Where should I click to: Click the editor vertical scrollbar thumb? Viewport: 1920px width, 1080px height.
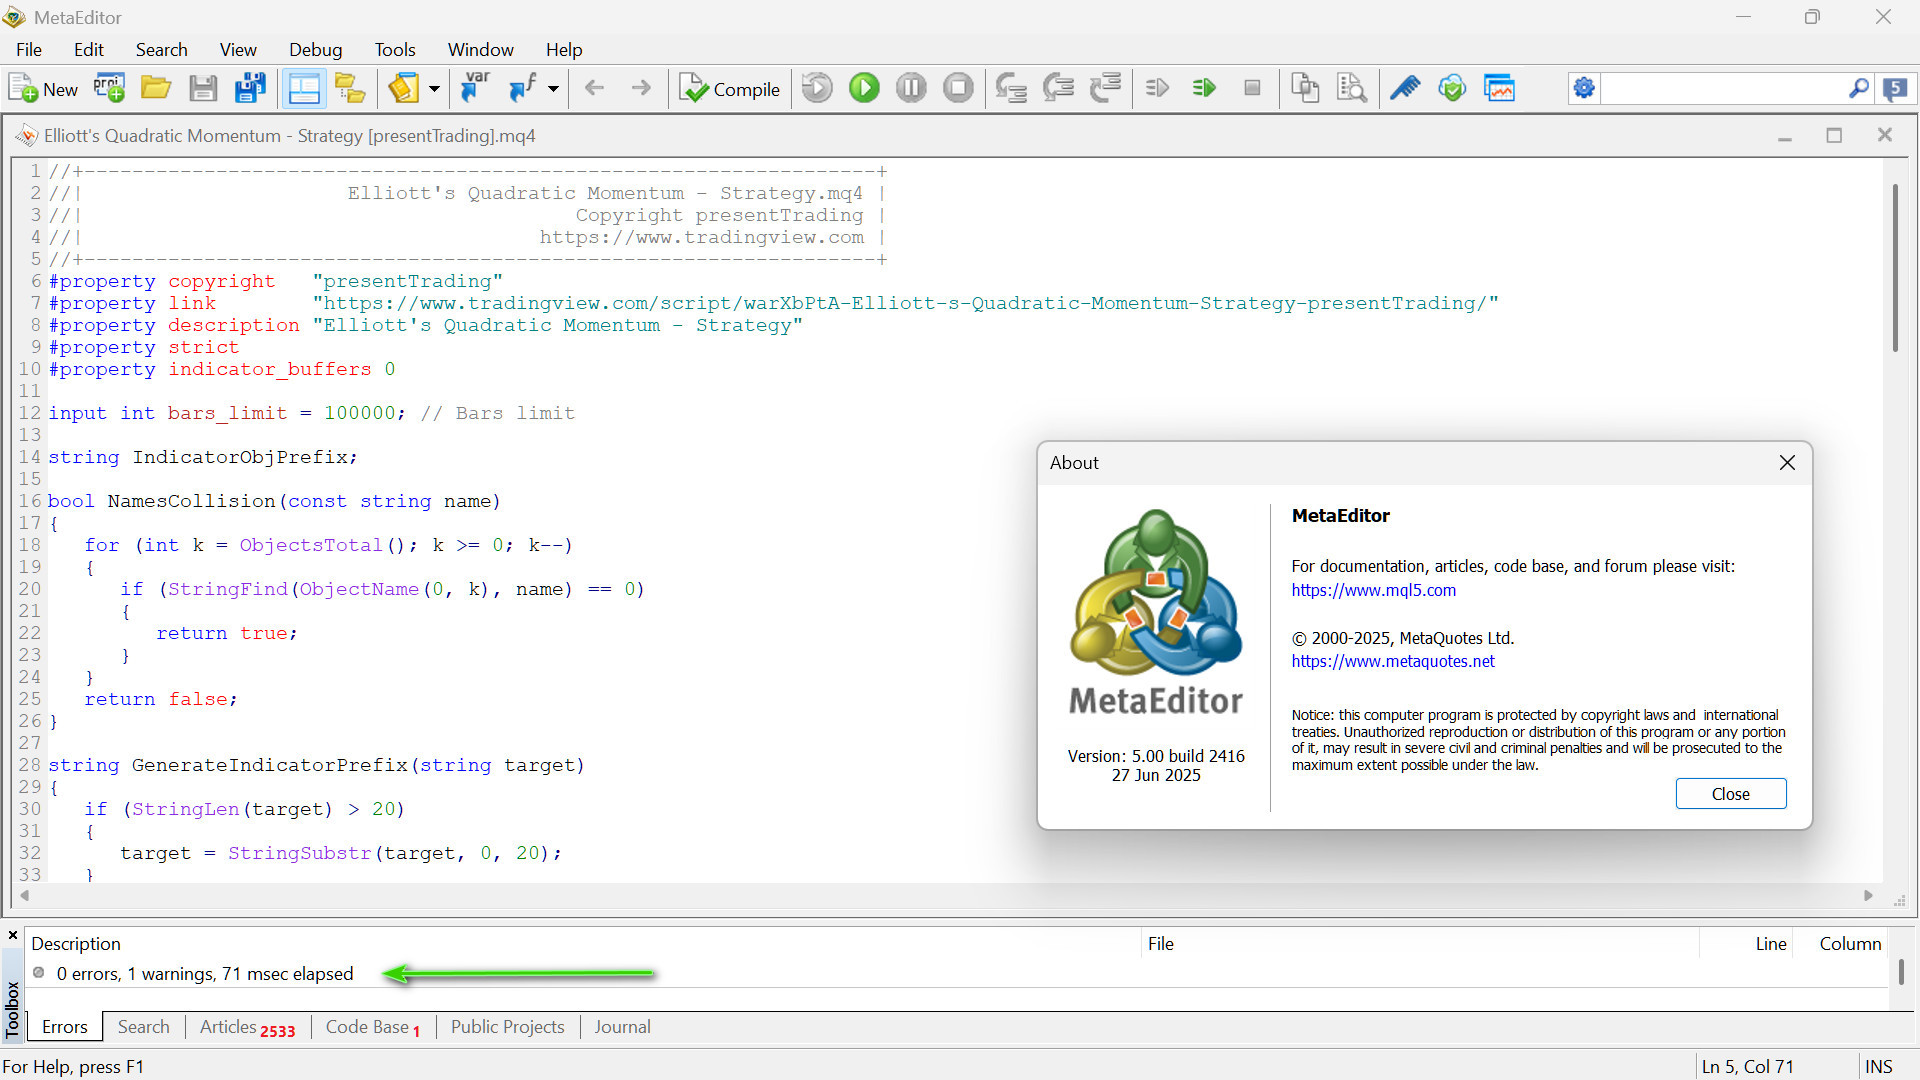1894,270
